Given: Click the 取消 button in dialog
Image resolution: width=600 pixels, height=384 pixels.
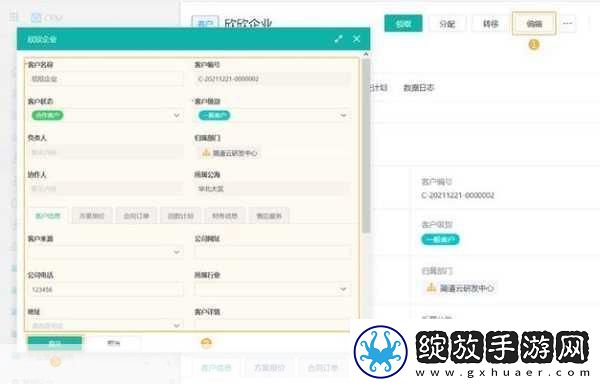Looking at the screenshot, I should click(114, 343).
